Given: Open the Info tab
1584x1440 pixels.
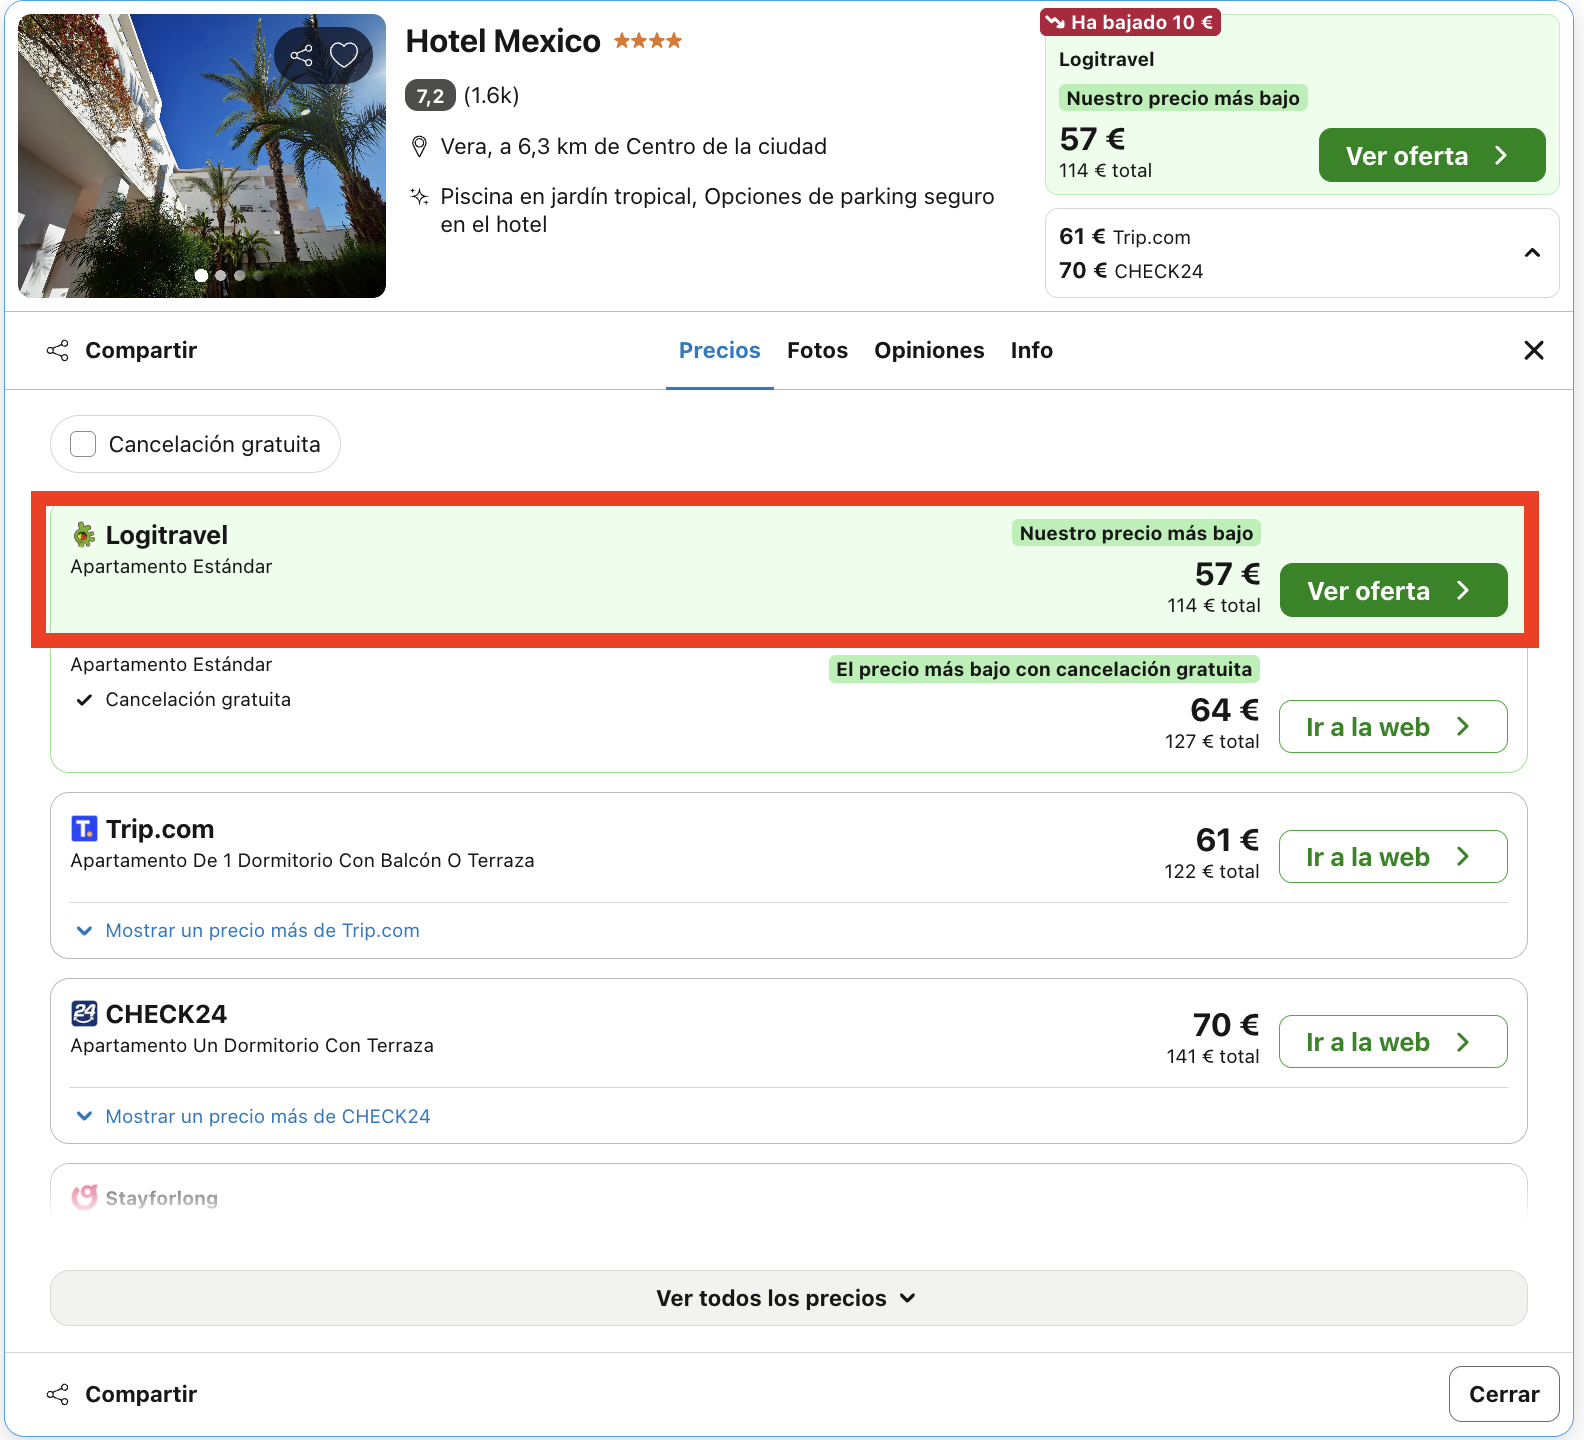Looking at the screenshot, I should coord(1031,351).
